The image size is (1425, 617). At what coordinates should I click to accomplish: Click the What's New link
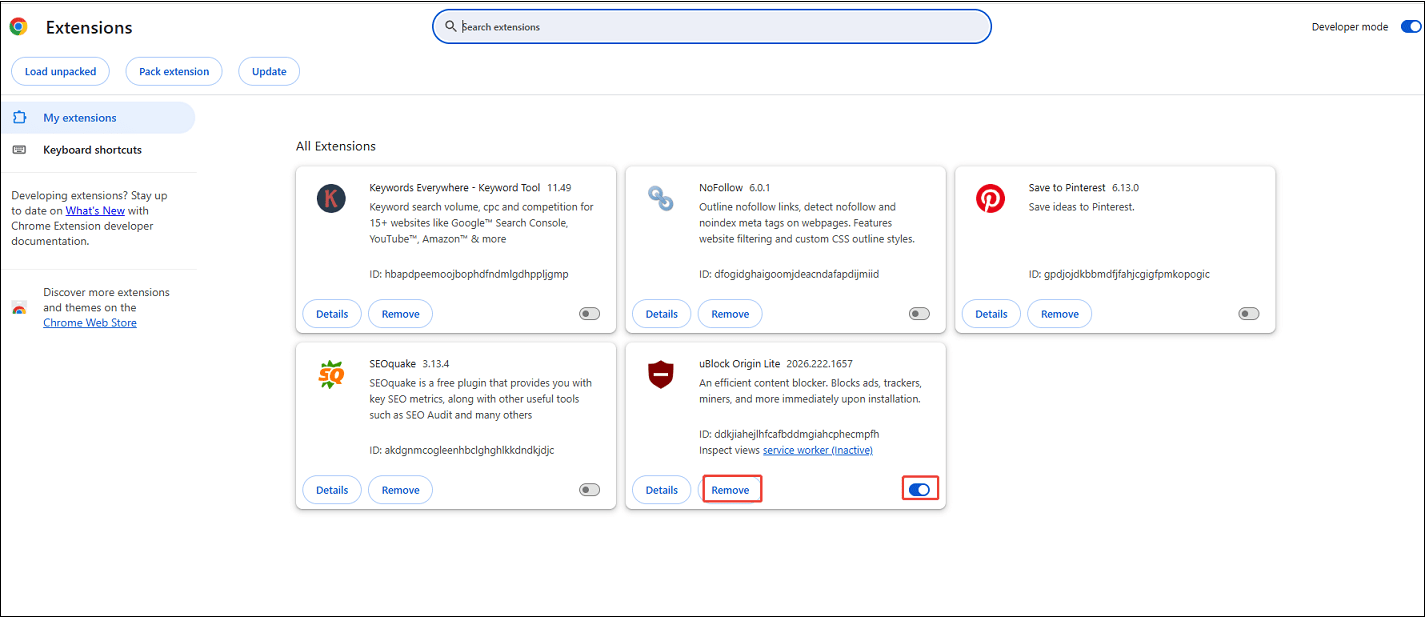[x=94, y=210]
